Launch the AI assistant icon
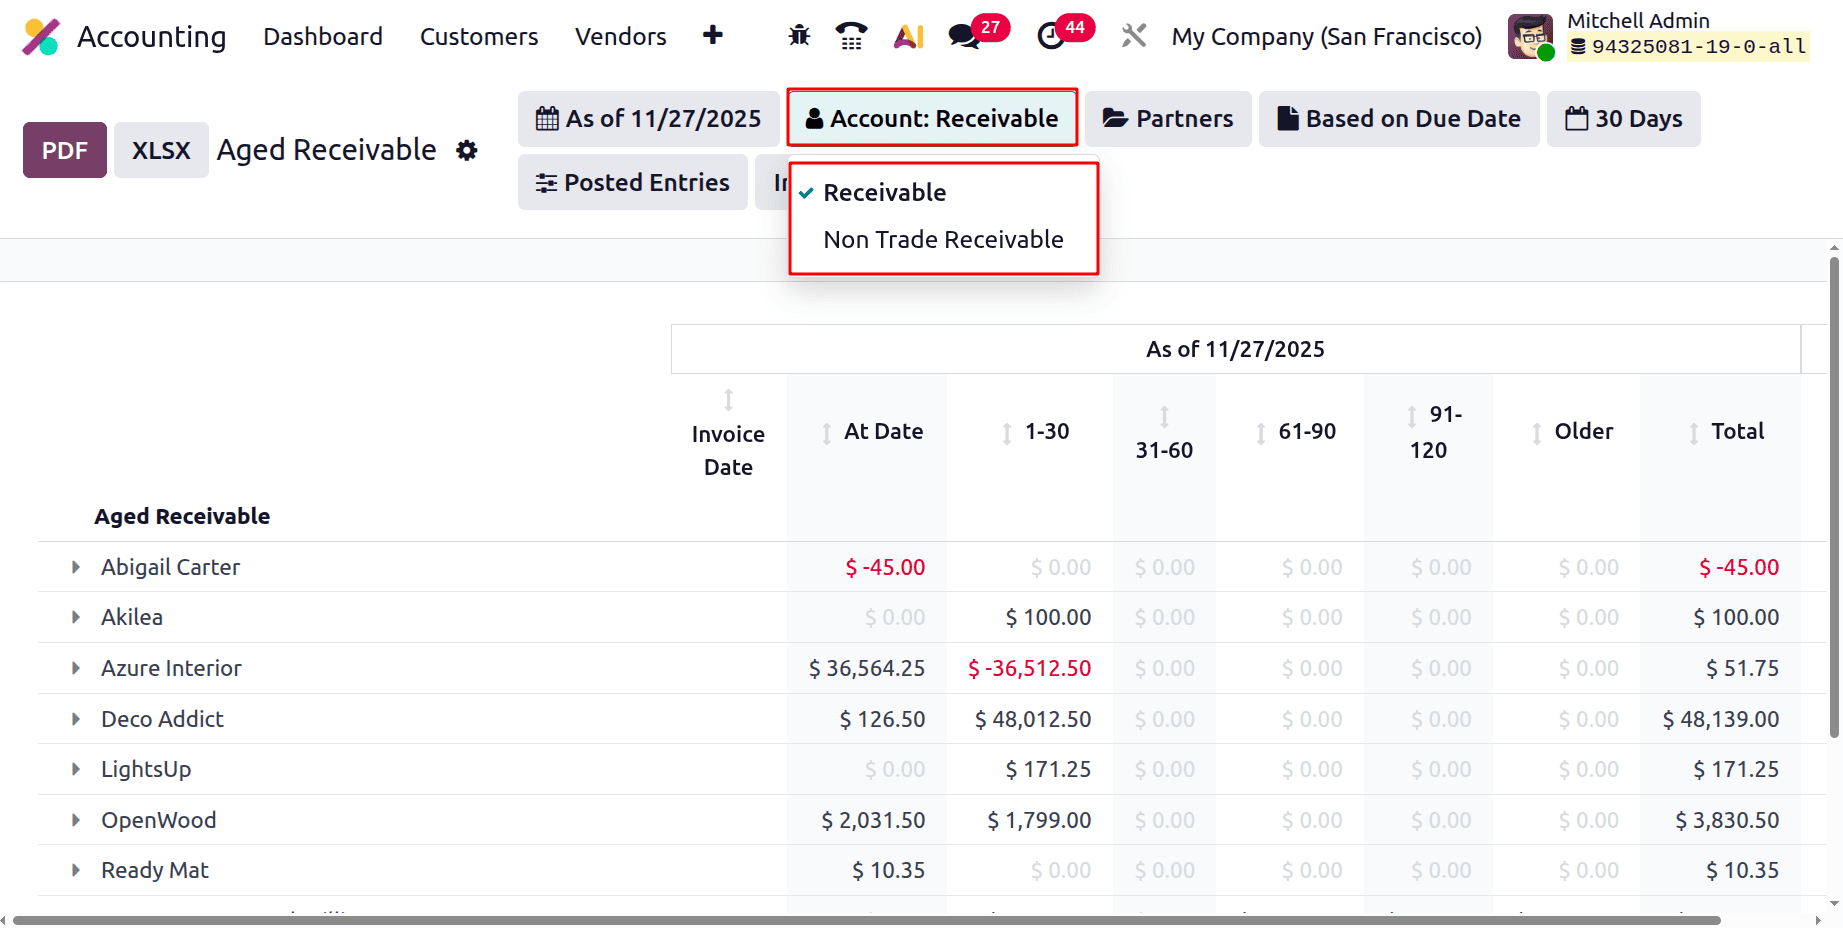The image size is (1843, 928). click(x=909, y=36)
